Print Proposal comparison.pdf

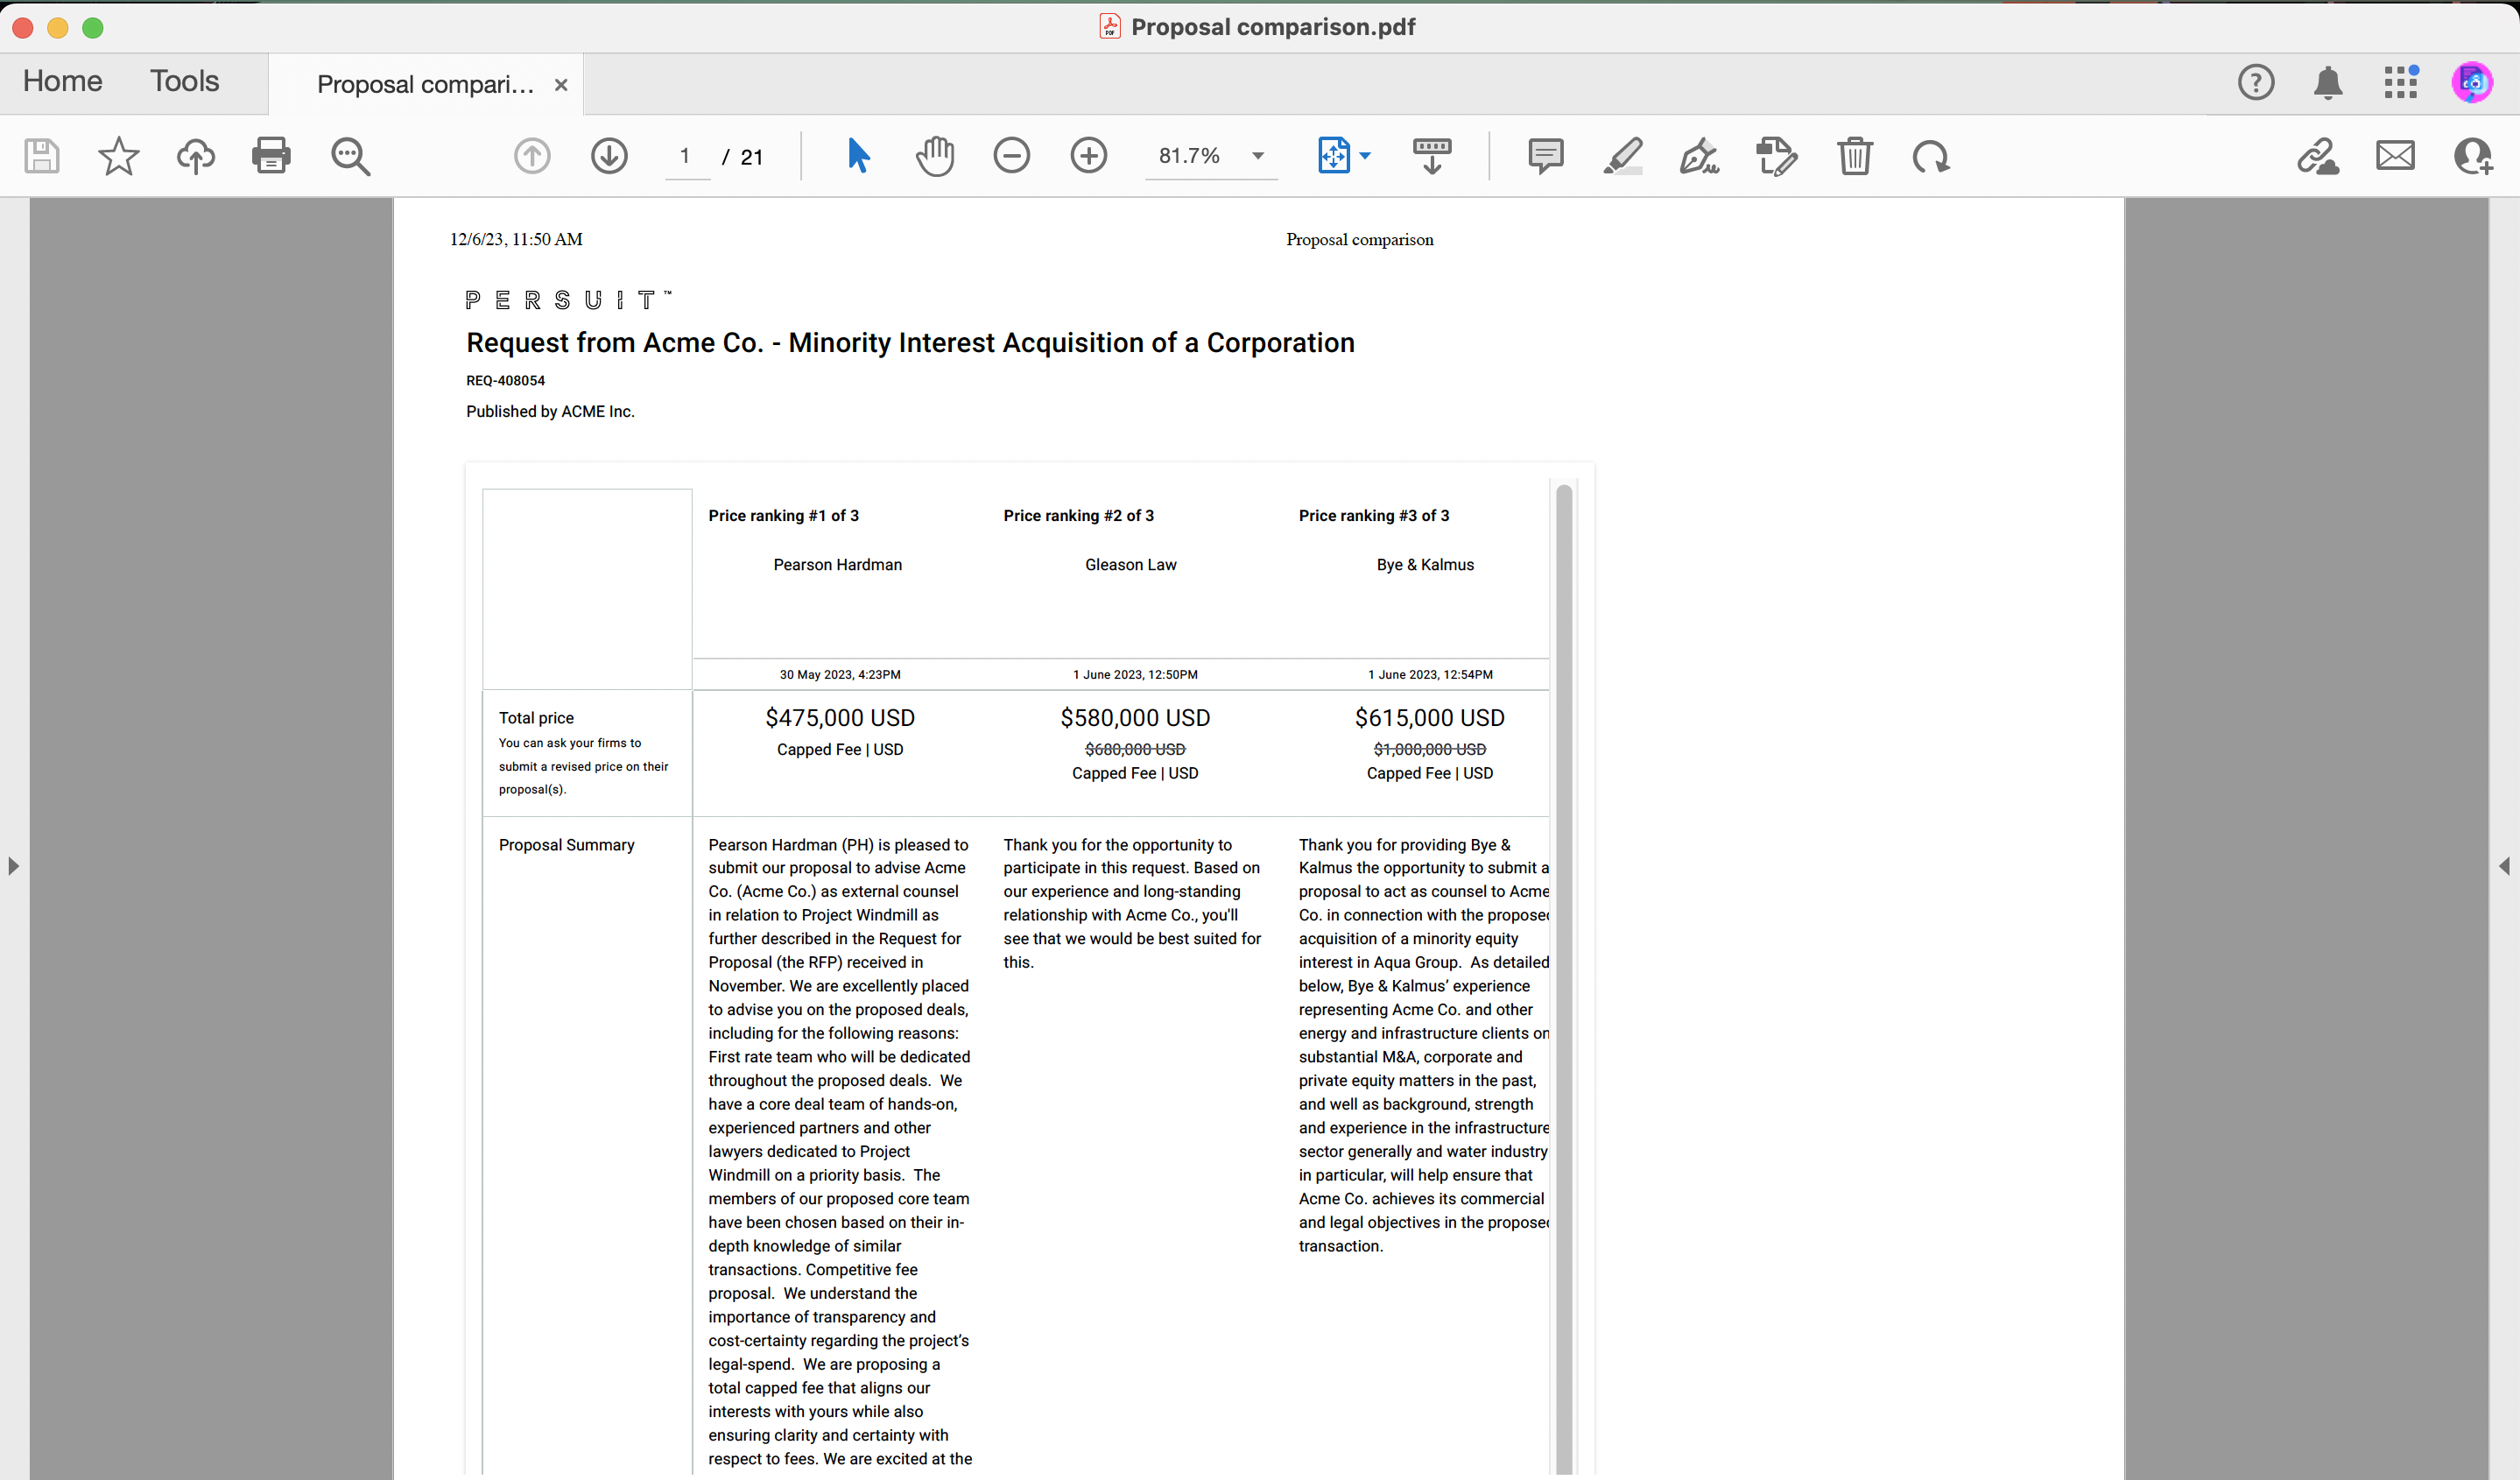(271, 156)
